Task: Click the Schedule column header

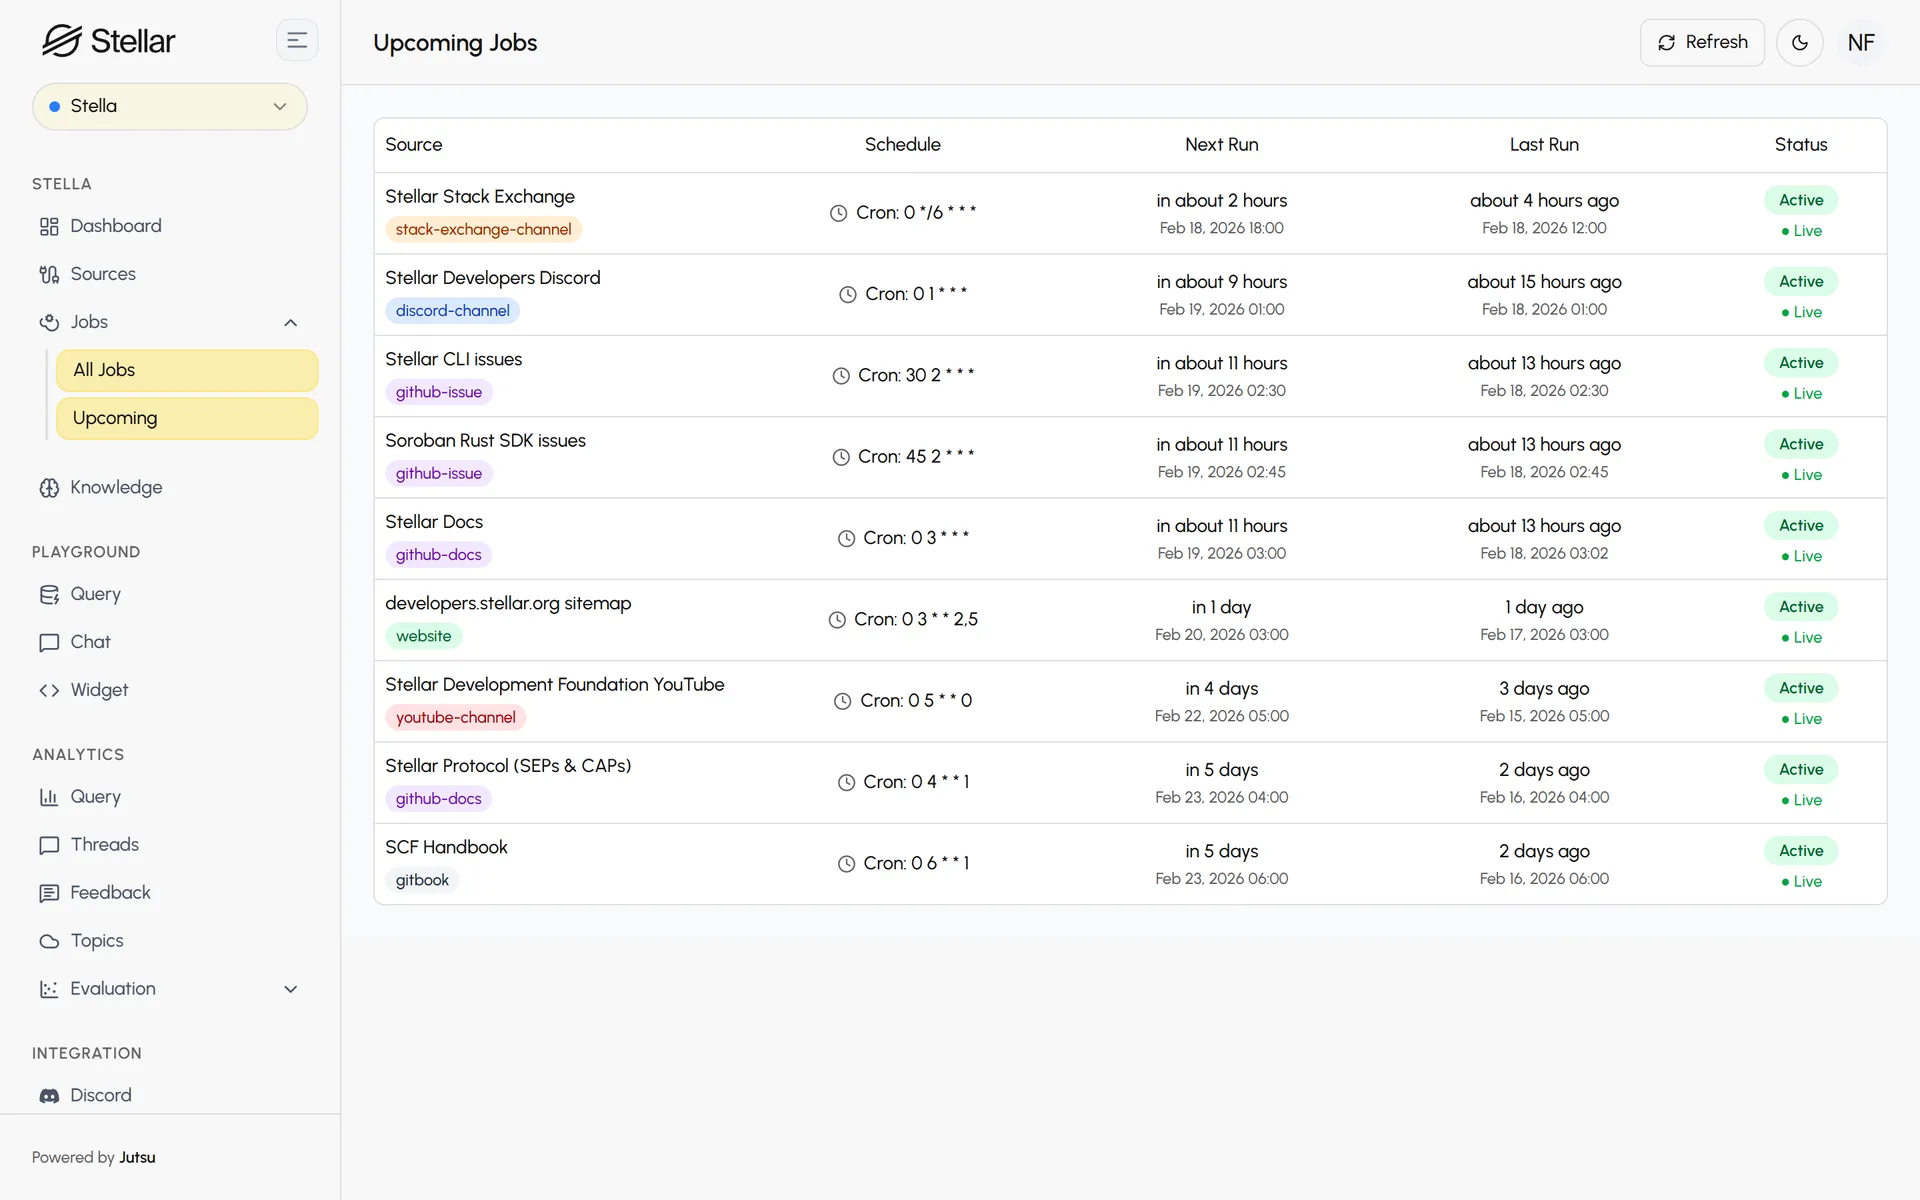Action: 902,145
